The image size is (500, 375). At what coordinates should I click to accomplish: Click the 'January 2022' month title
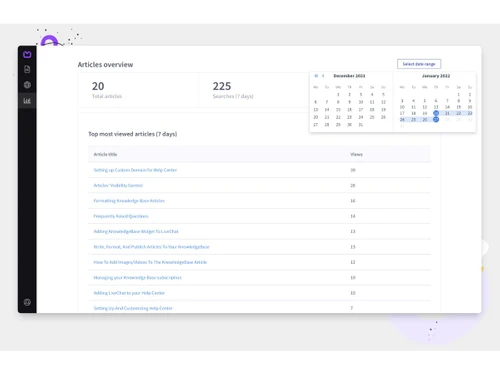pos(436,76)
